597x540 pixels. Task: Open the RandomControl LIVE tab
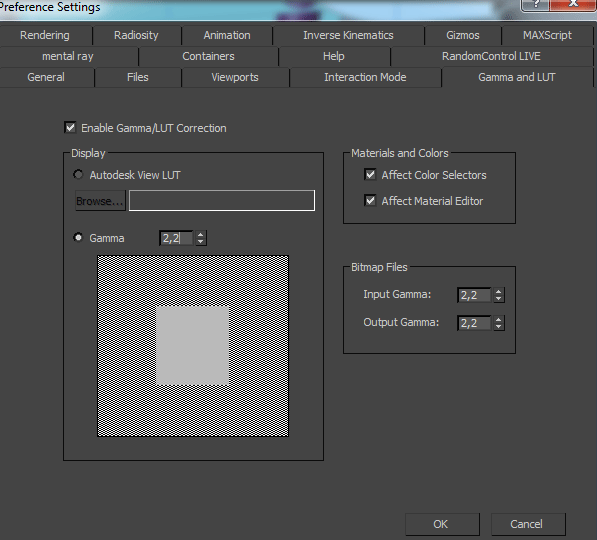491,56
